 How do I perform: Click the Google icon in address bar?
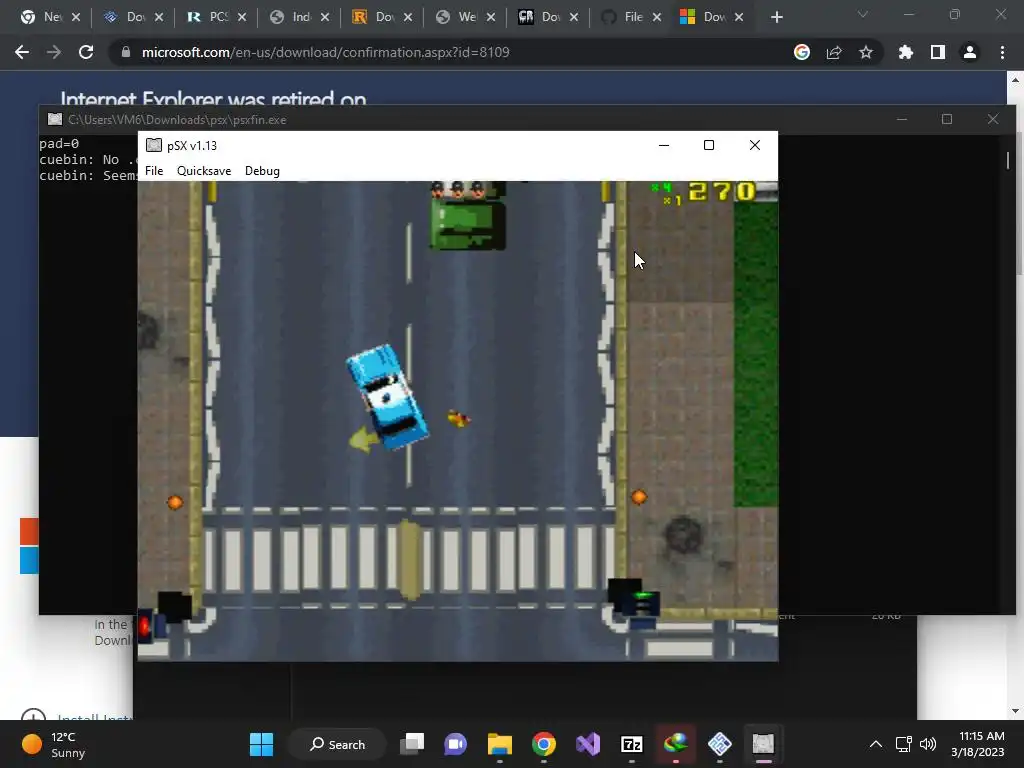coord(802,52)
